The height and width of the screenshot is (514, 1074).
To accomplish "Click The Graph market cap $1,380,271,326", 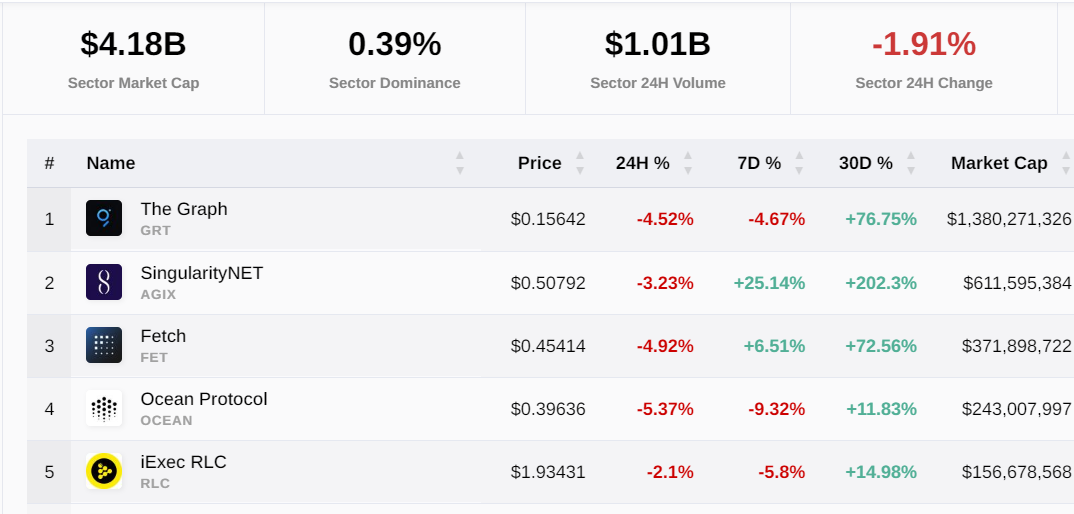I will 1009,219.
